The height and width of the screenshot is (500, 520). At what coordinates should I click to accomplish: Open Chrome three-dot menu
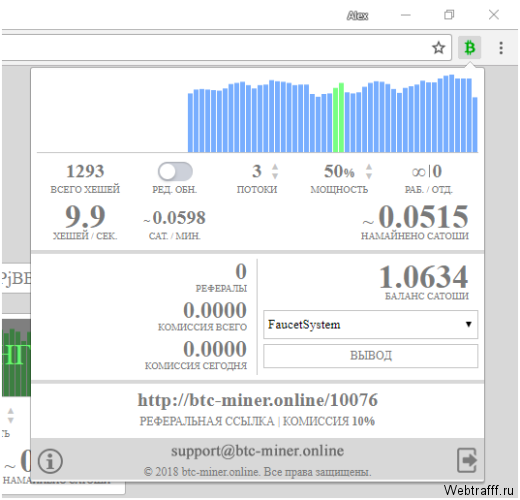coord(501,48)
